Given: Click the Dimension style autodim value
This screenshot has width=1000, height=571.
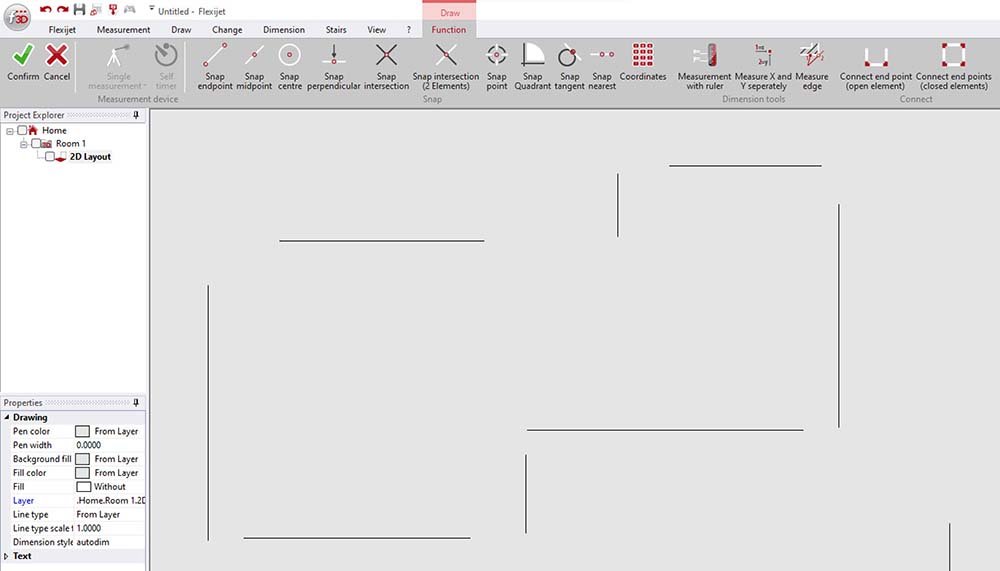Looking at the screenshot, I should (x=110, y=542).
